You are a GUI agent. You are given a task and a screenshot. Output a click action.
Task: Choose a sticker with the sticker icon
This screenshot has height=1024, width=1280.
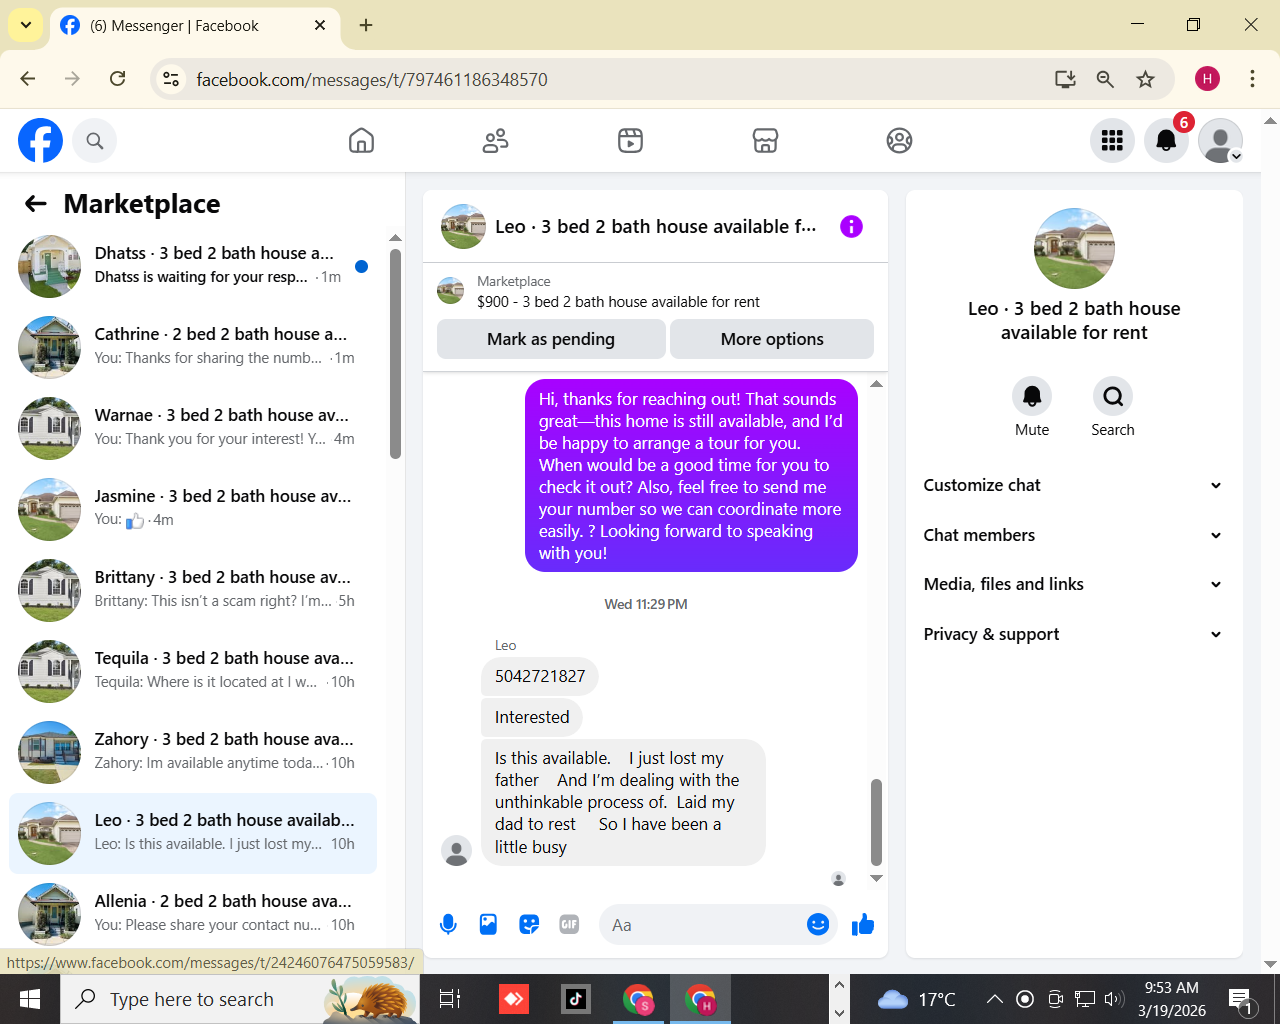click(529, 924)
